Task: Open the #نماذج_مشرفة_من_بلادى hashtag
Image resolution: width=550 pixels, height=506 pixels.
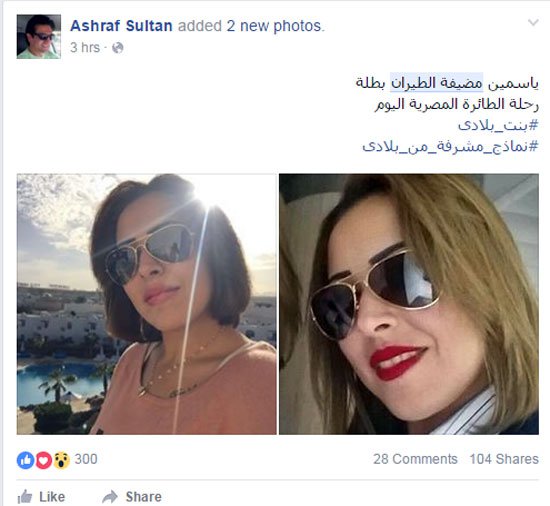Action: click(450, 146)
